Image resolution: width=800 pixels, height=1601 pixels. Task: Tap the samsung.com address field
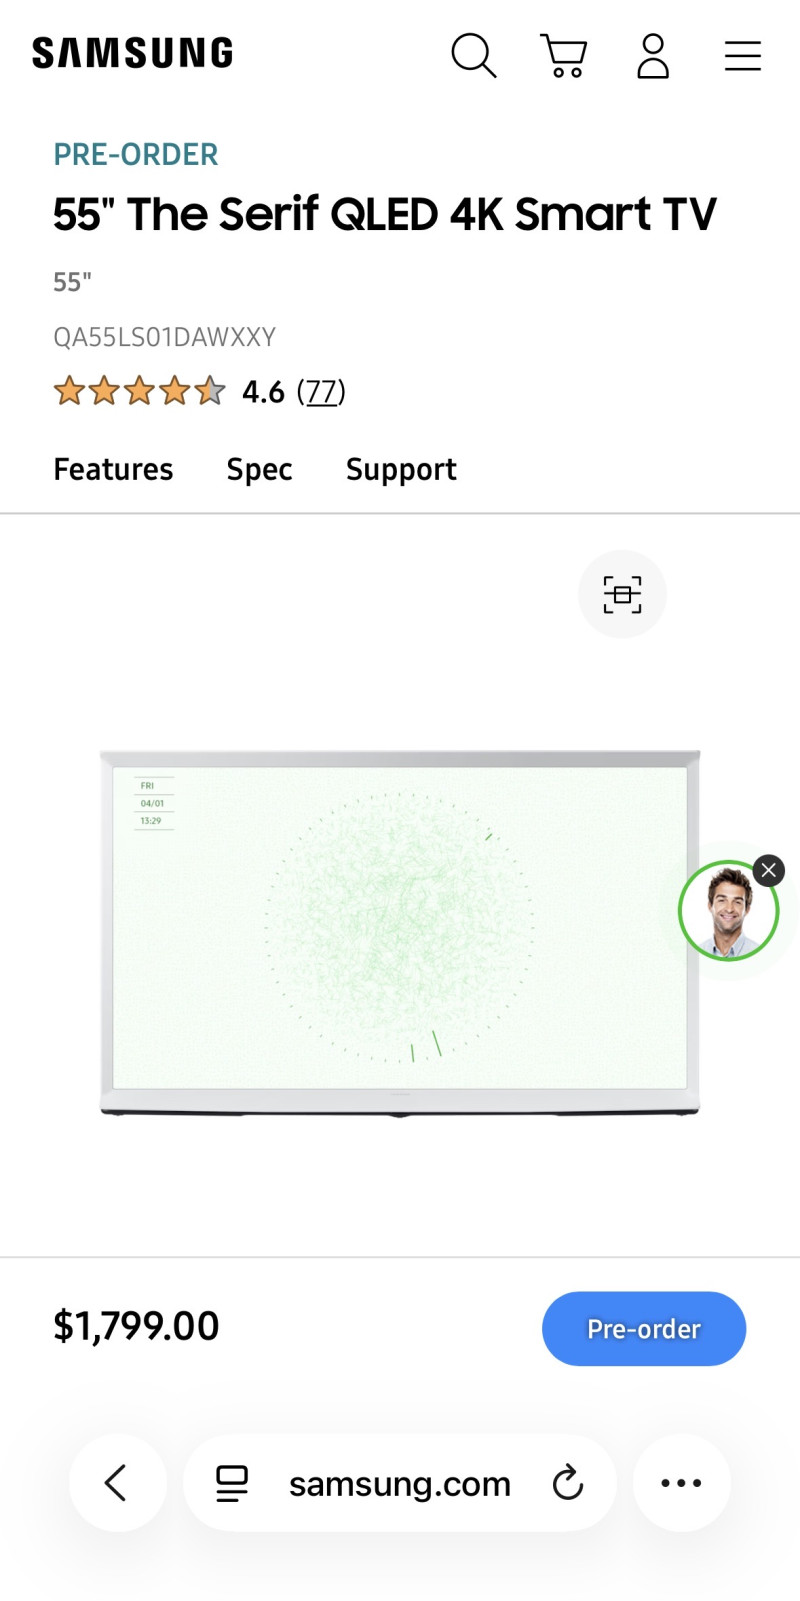tap(400, 1483)
